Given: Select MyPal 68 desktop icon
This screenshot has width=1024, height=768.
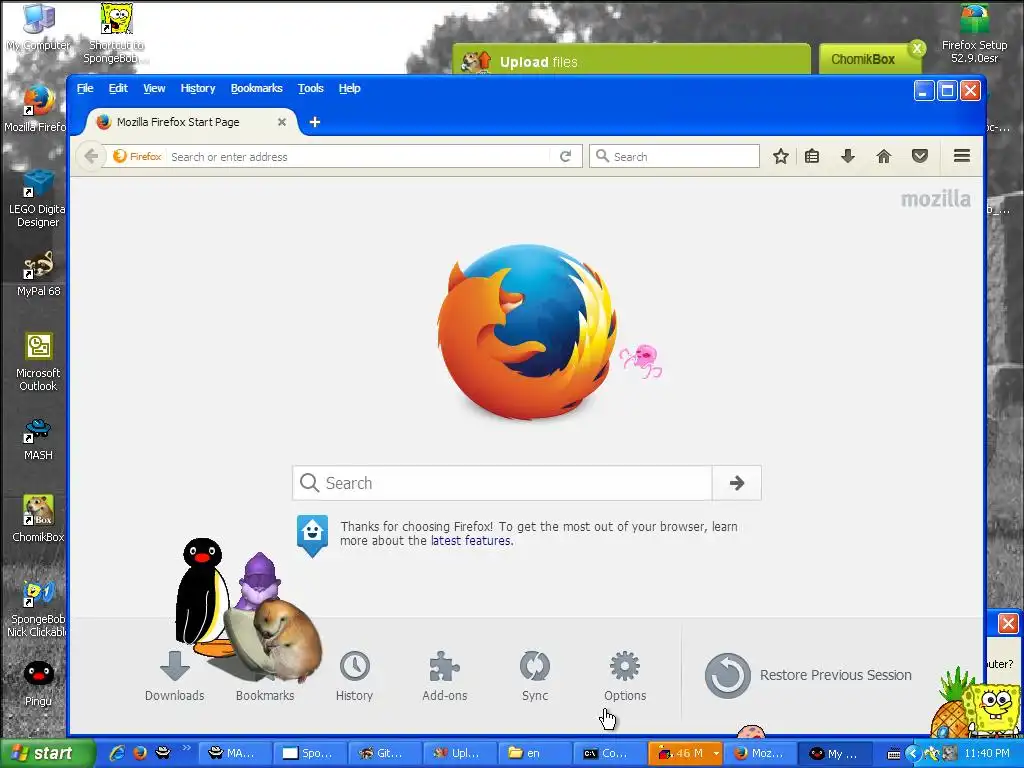Looking at the screenshot, I should [x=39, y=274].
